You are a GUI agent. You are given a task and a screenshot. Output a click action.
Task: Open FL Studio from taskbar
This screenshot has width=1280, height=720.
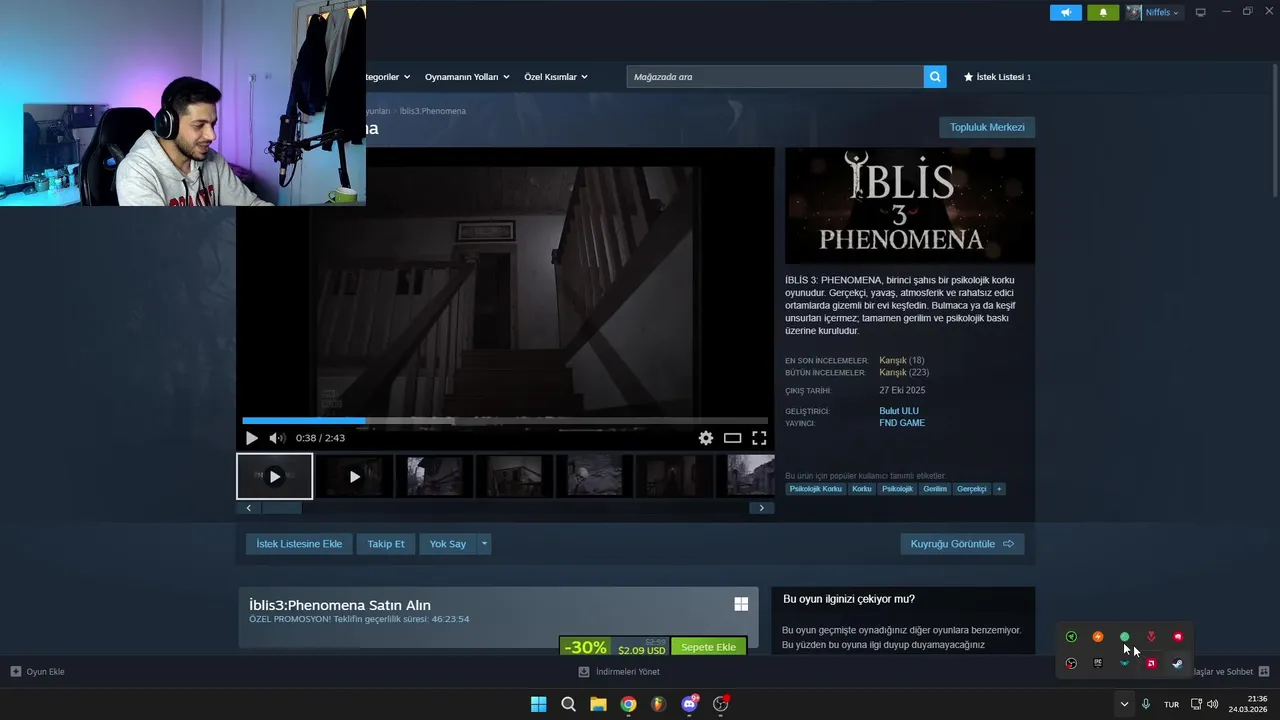(x=658, y=704)
